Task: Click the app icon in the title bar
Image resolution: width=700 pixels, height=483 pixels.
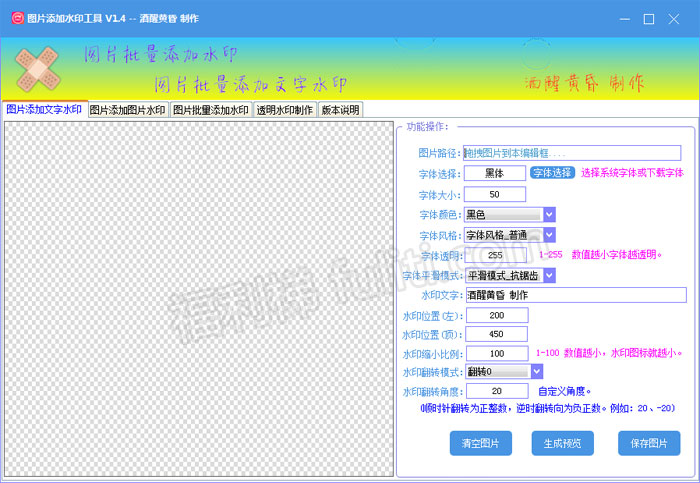Action: (x=14, y=19)
